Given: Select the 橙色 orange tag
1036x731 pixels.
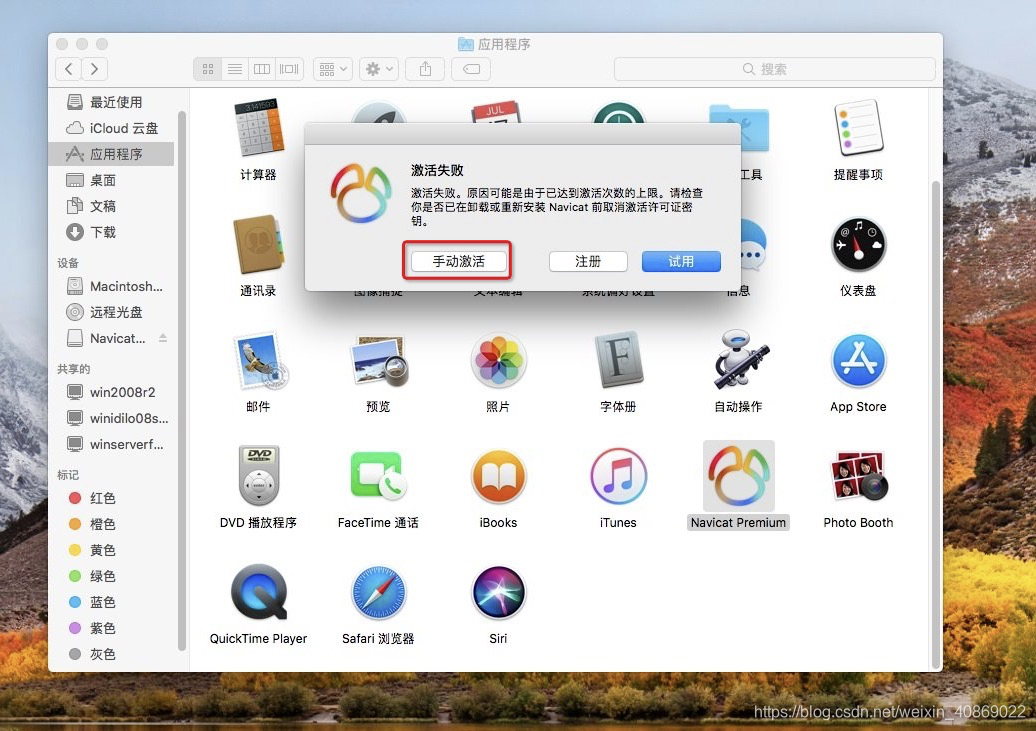Looking at the screenshot, I should (111, 524).
